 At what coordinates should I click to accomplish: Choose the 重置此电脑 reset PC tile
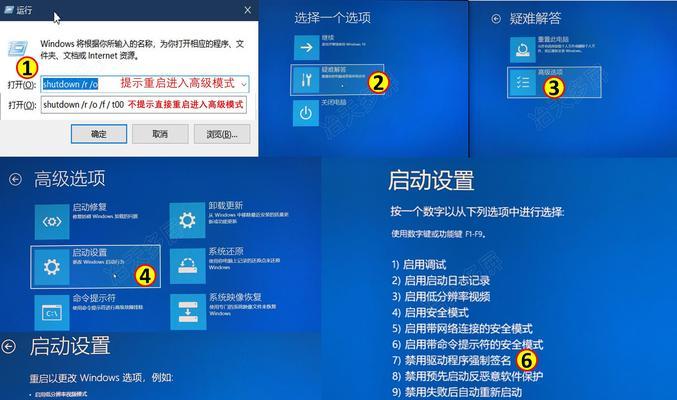[523, 50]
